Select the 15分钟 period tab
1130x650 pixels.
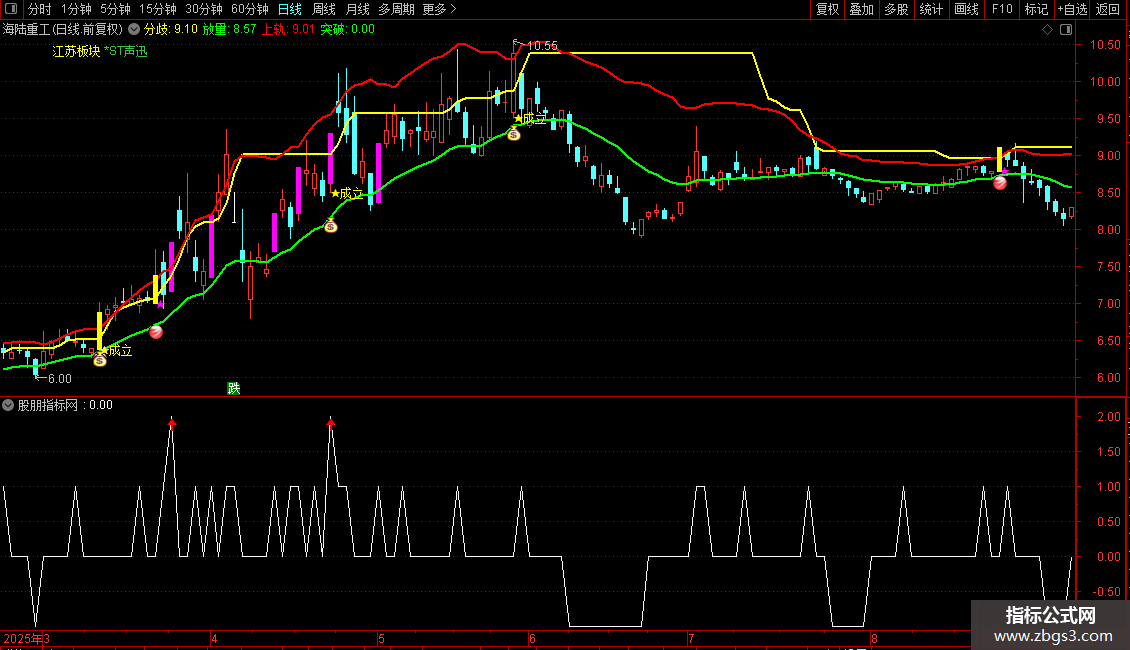pyautogui.click(x=157, y=9)
